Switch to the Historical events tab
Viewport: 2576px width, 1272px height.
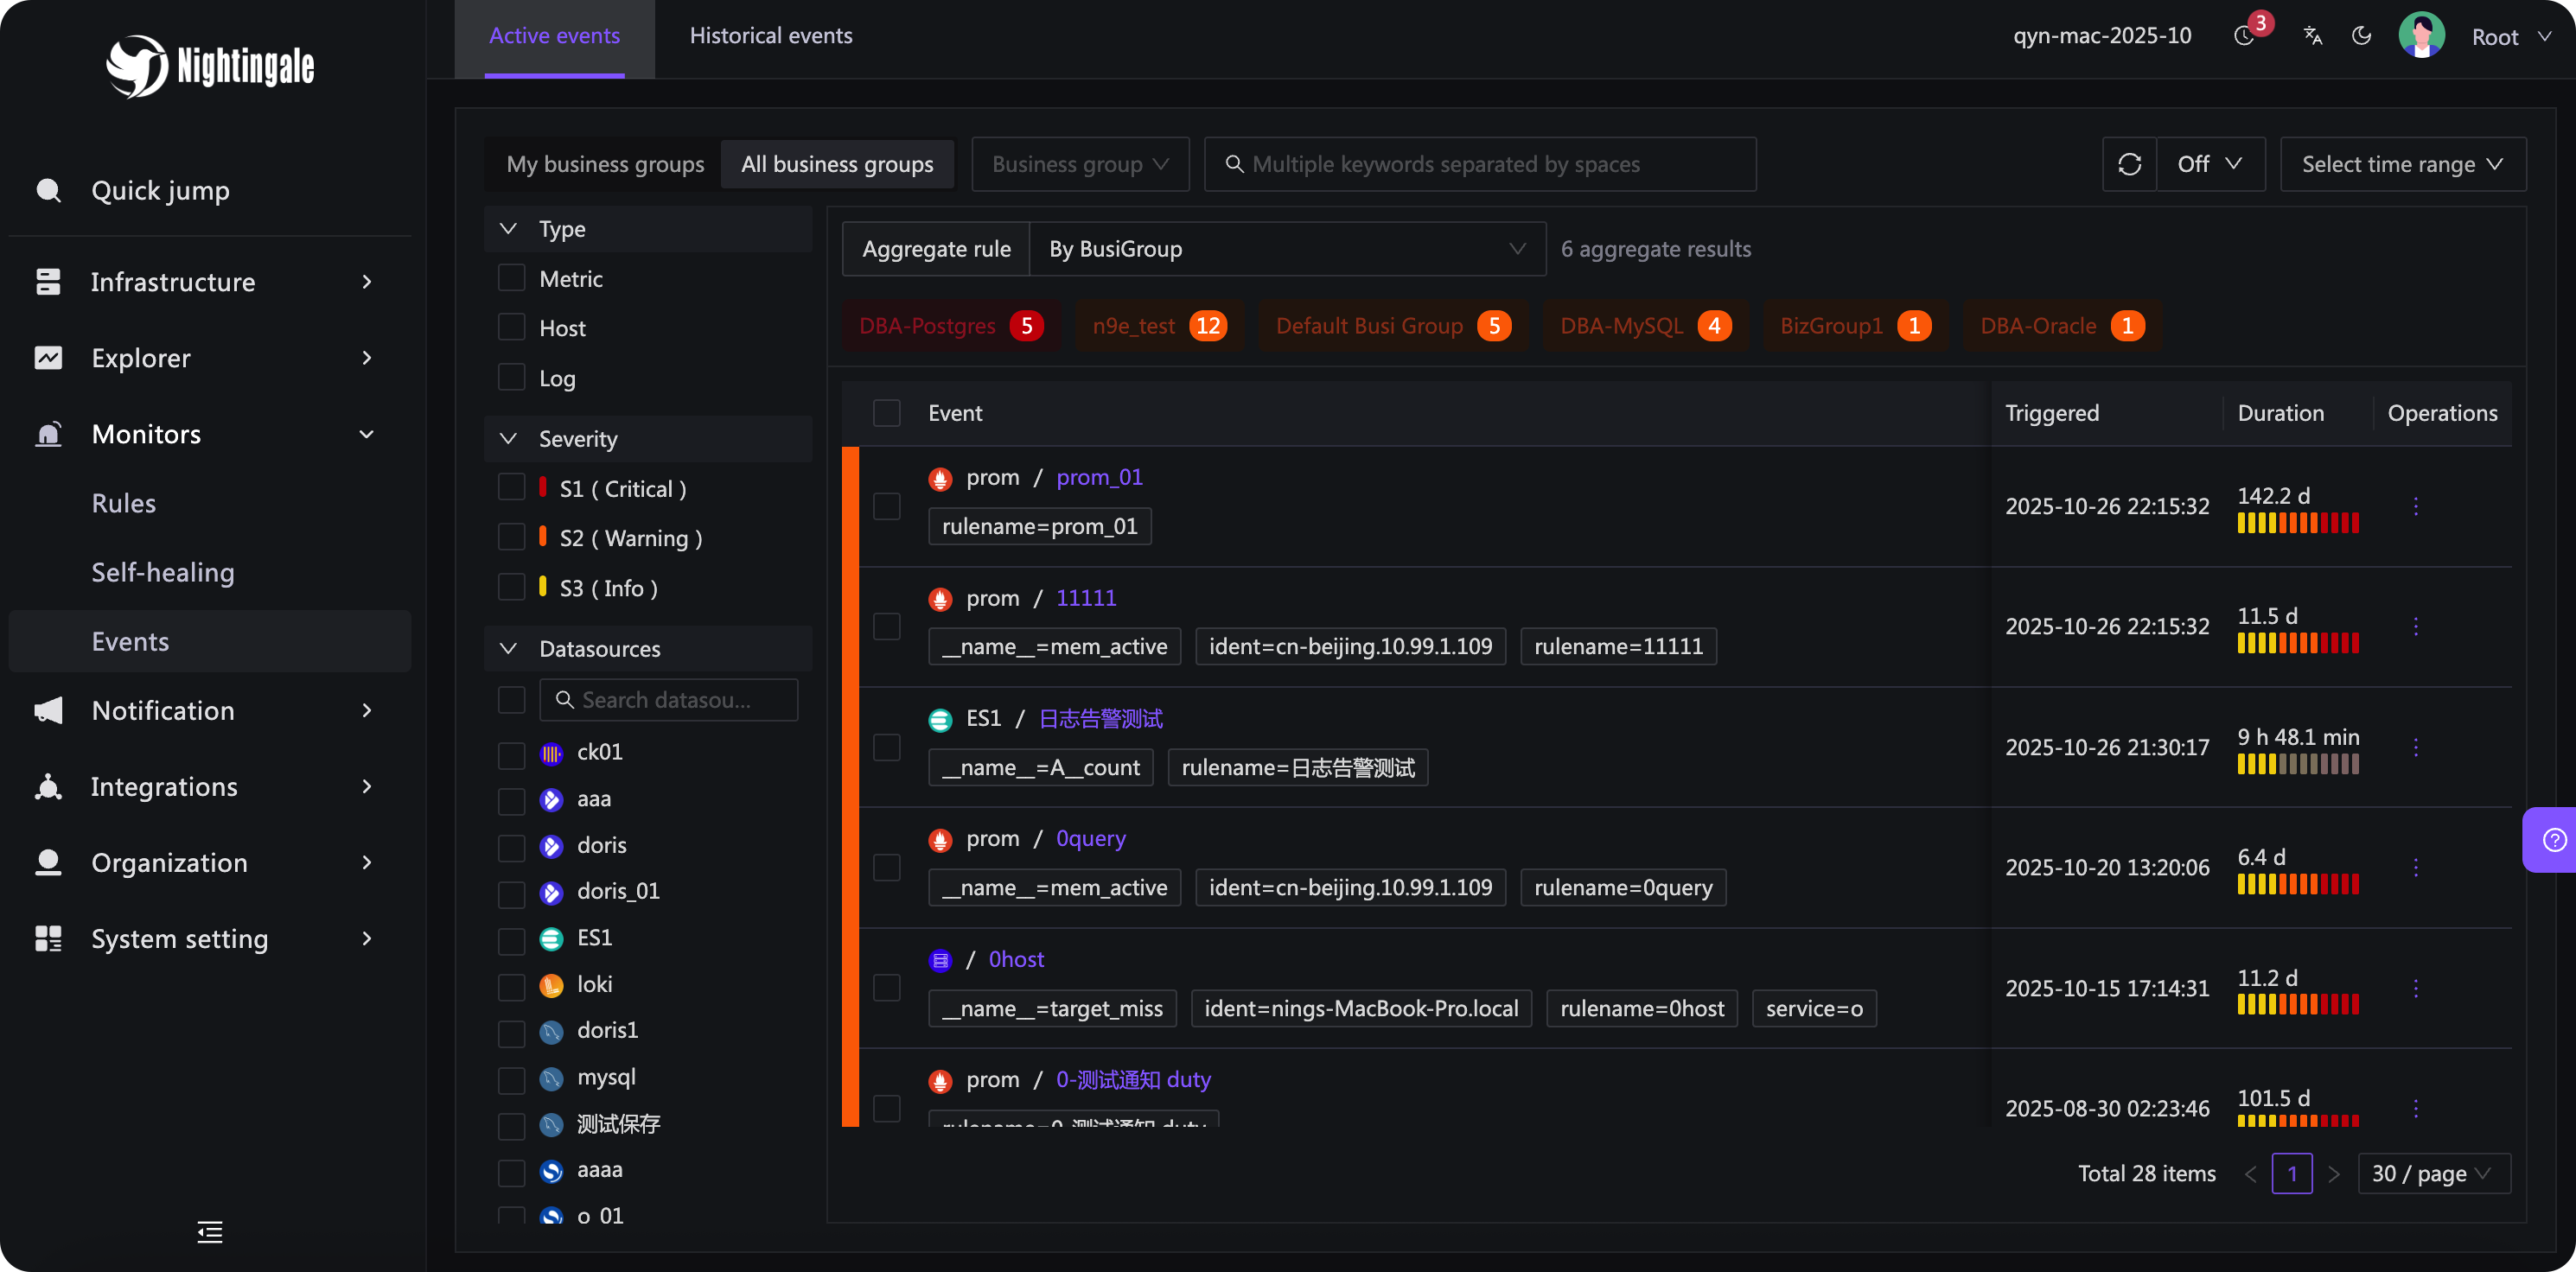pyautogui.click(x=770, y=35)
